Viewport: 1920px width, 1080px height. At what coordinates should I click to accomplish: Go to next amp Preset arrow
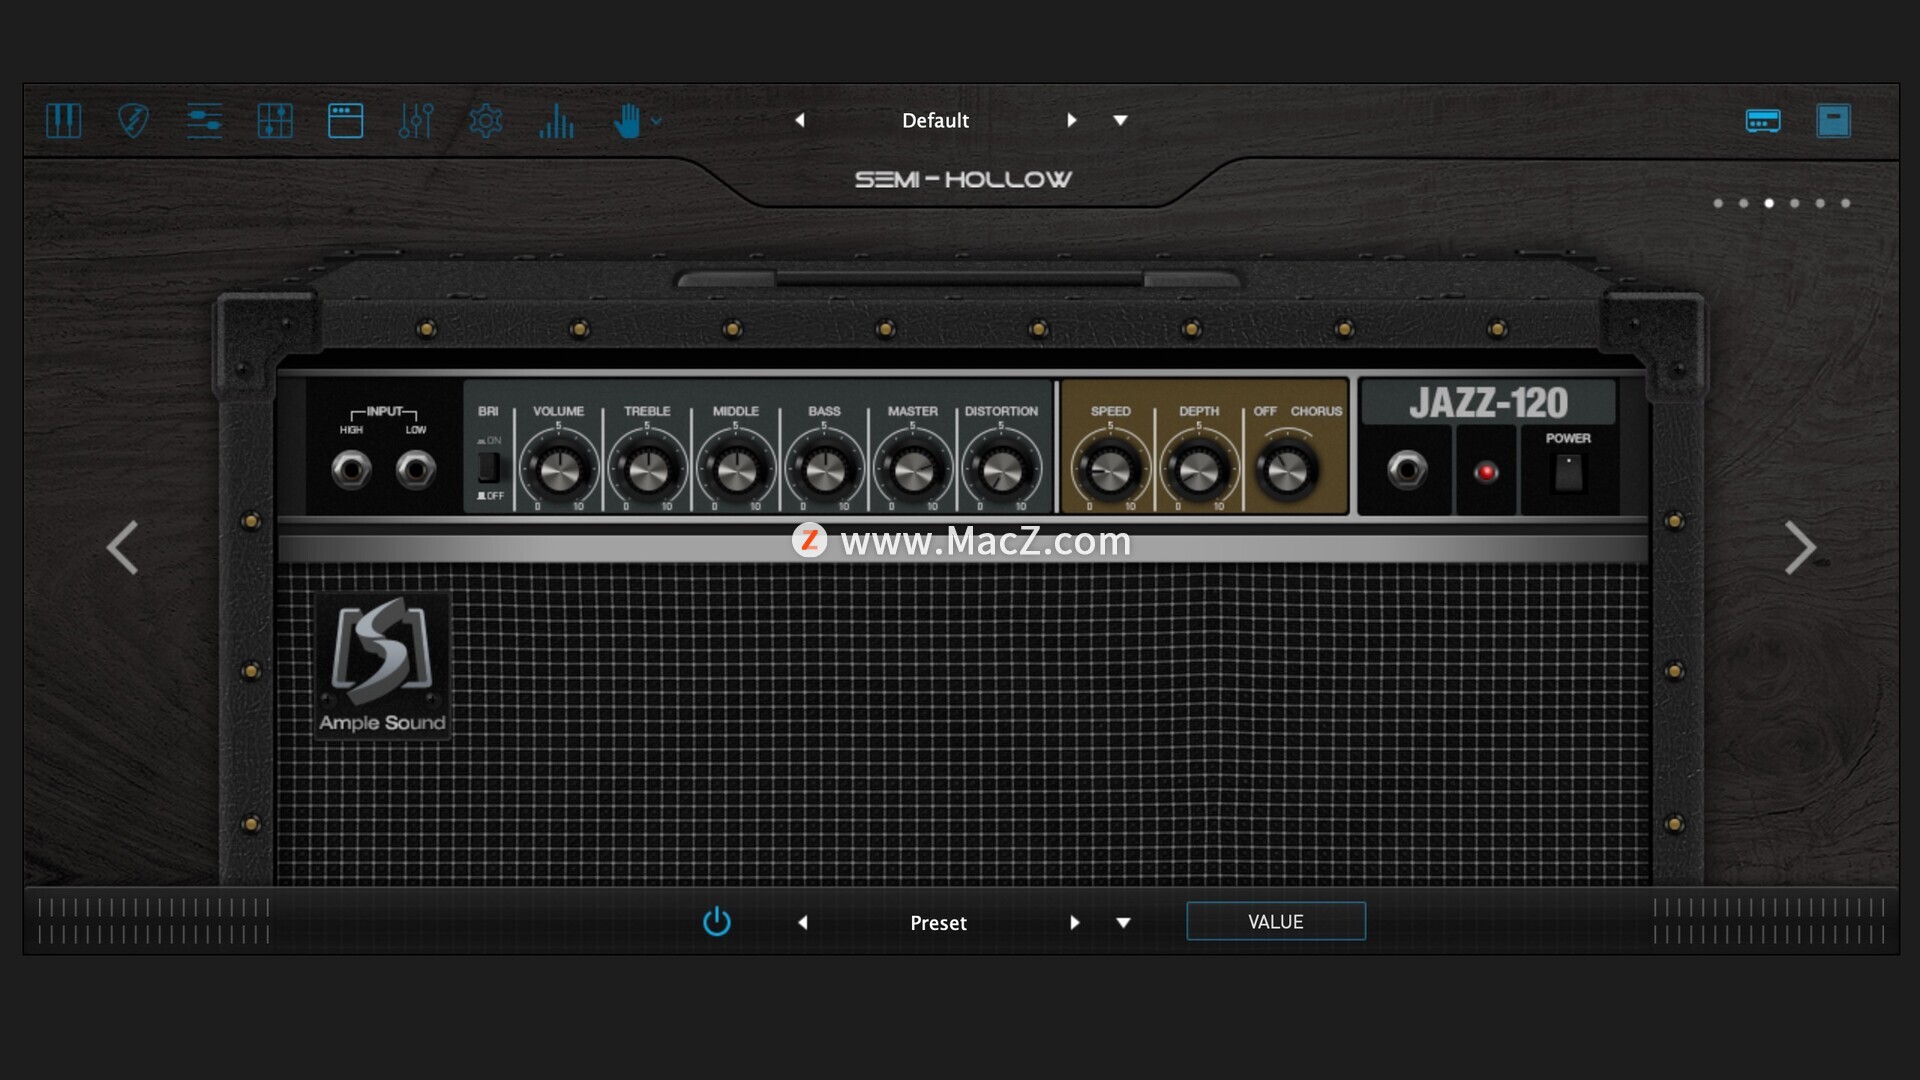[1075, 922]
